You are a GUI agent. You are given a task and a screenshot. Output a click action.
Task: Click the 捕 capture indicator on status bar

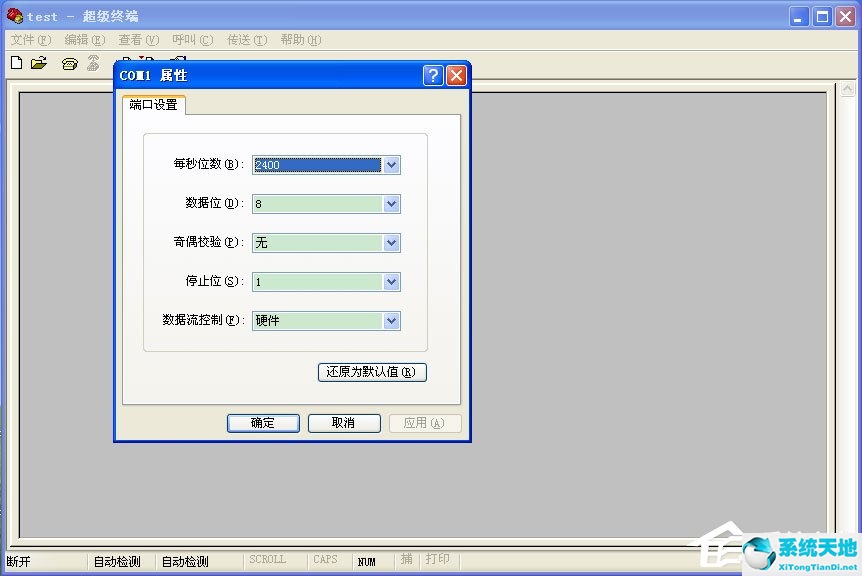pos(407,559)
